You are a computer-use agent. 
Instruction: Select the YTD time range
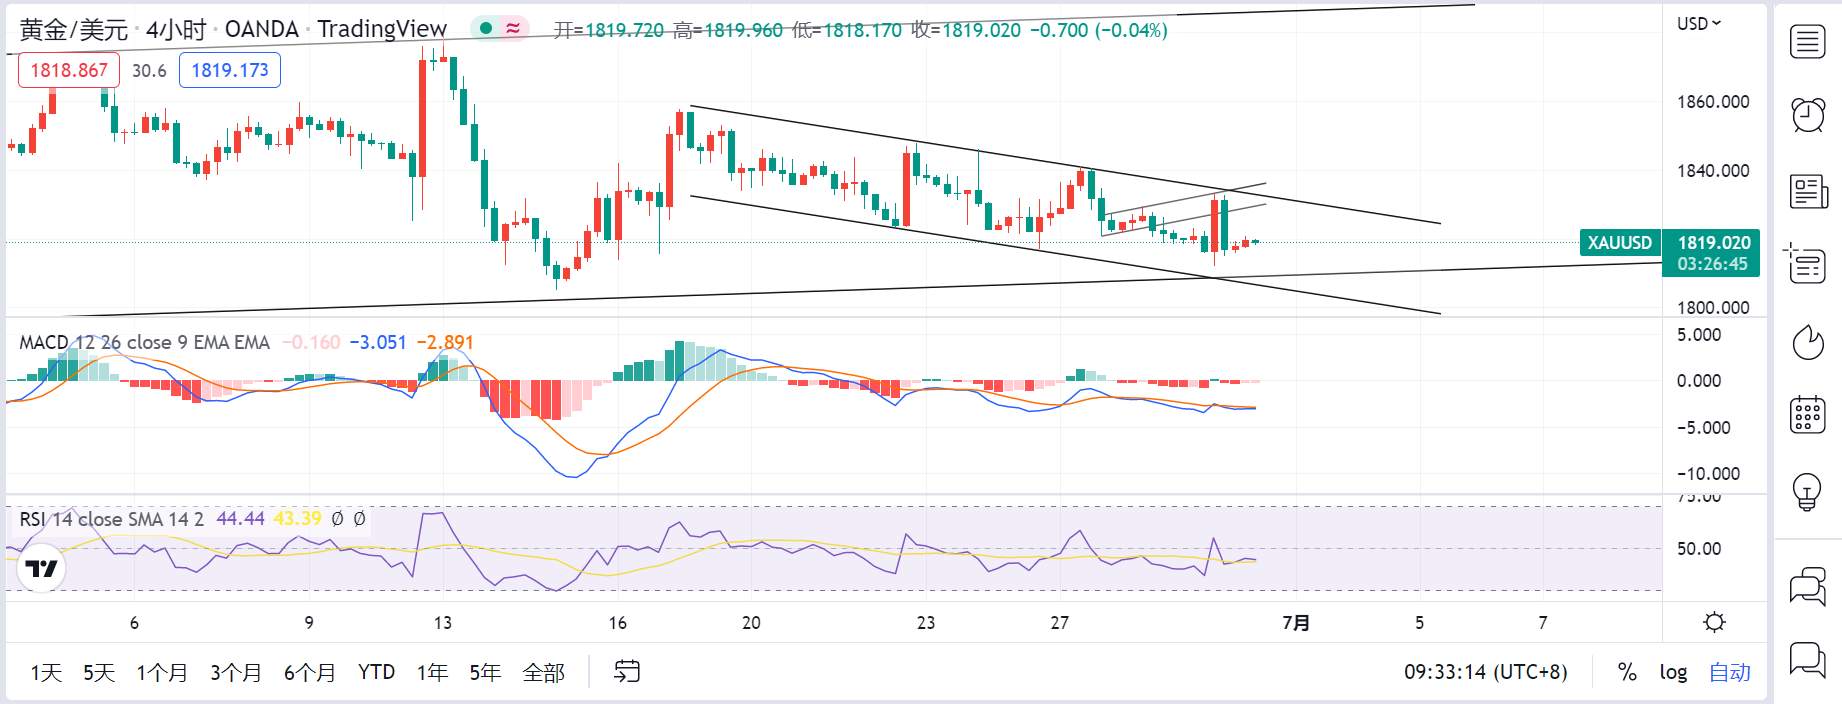pyautogui.click(x=377, y=672)
